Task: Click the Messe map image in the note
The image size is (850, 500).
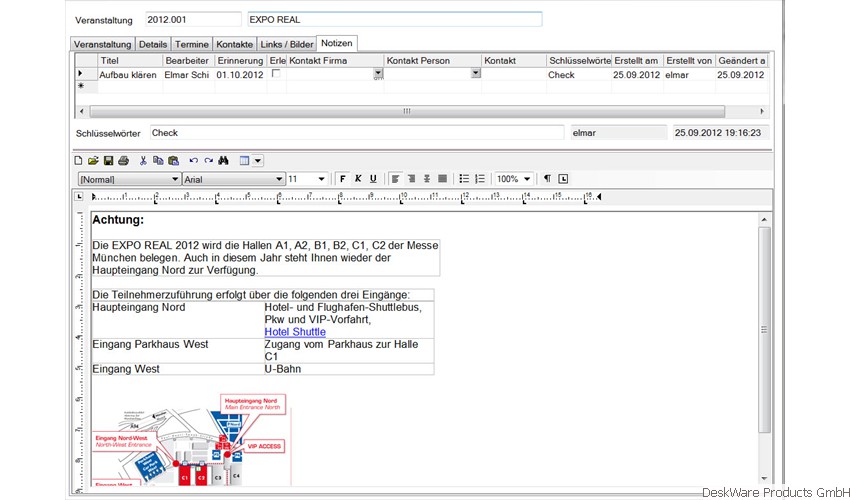Action: [x=191, y=439]
